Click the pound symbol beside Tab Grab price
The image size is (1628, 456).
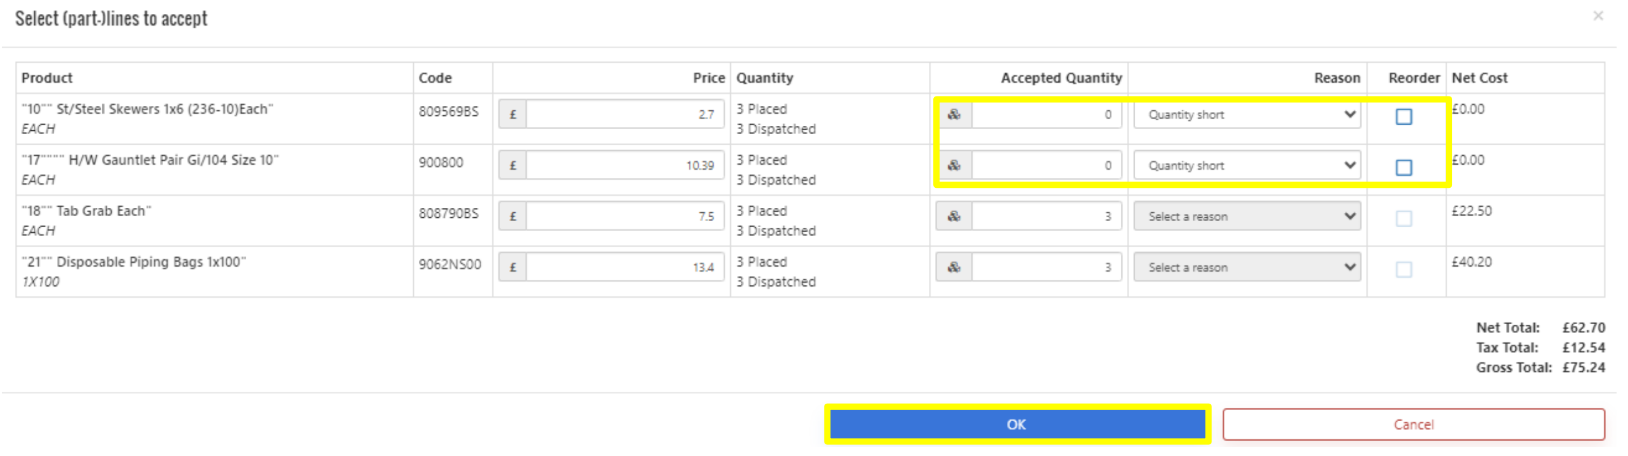[513, 217]
